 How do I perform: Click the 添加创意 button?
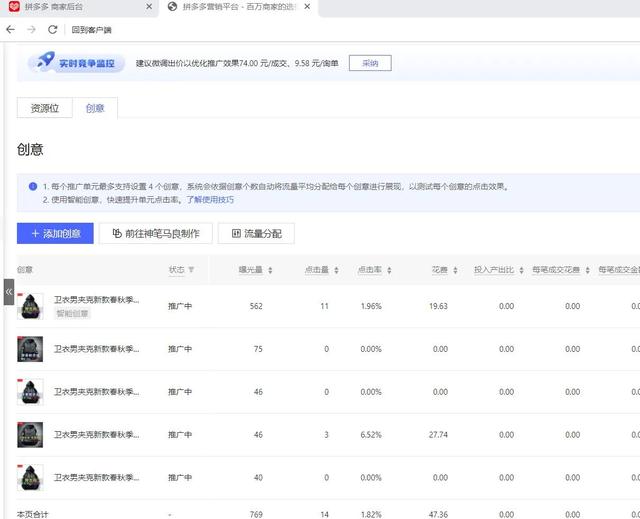coord(55,233)
